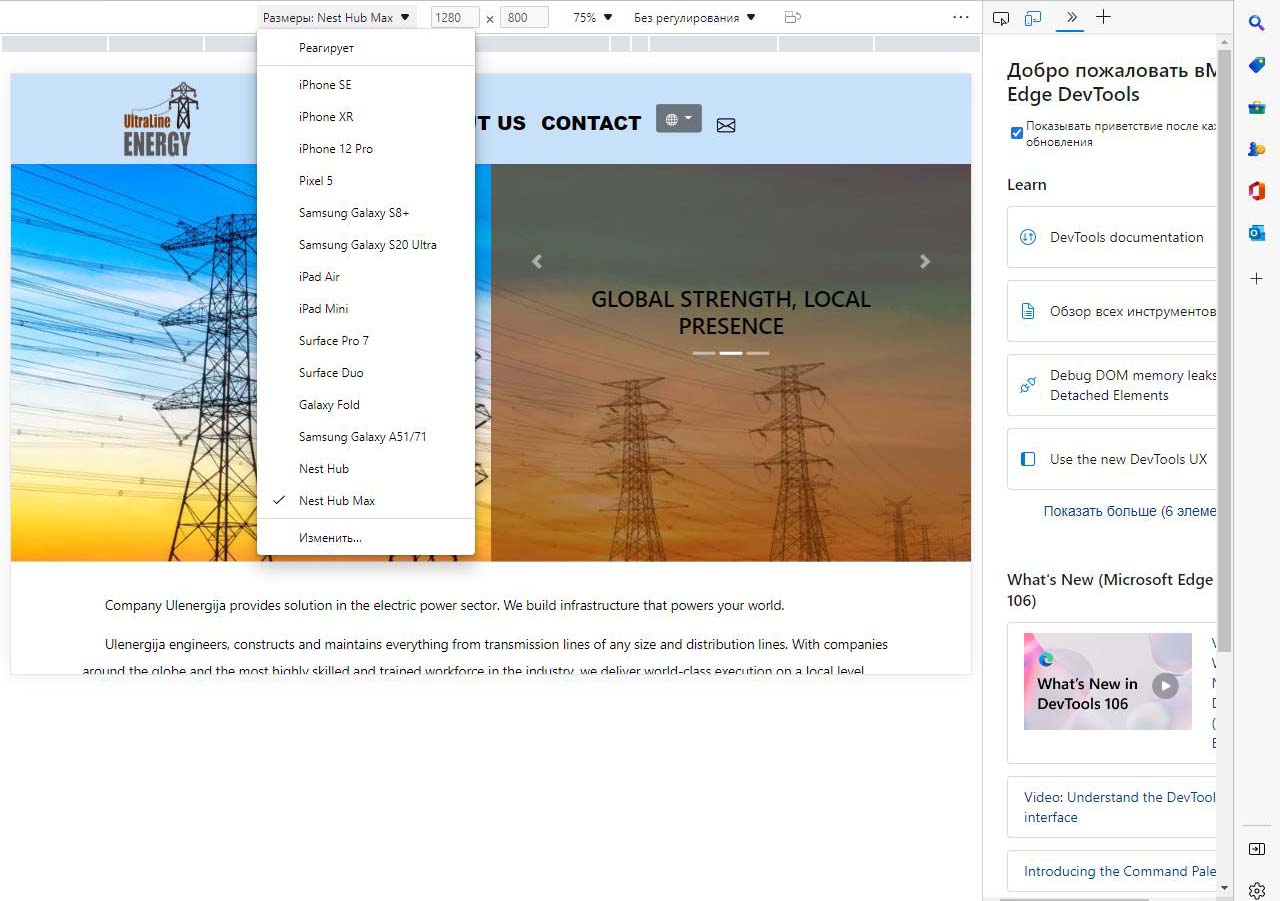Open the DevTools documentation link
Screen dimensions: 1280x901
[x=1126, y=237]
